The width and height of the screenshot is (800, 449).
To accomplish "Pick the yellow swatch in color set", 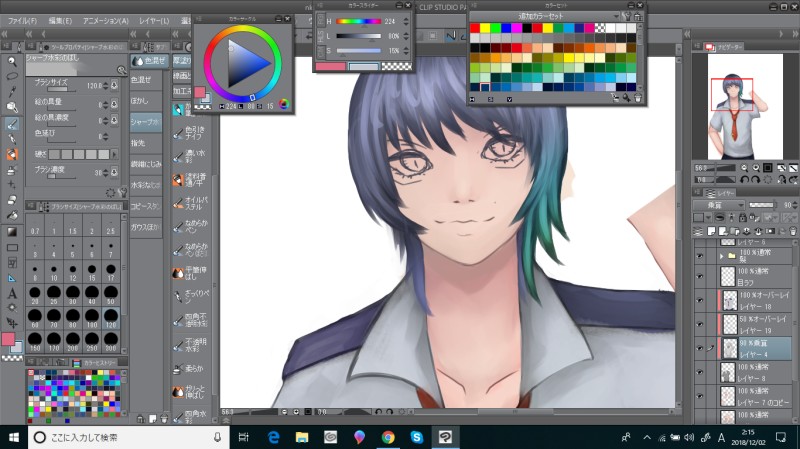I will click(485, 28).
